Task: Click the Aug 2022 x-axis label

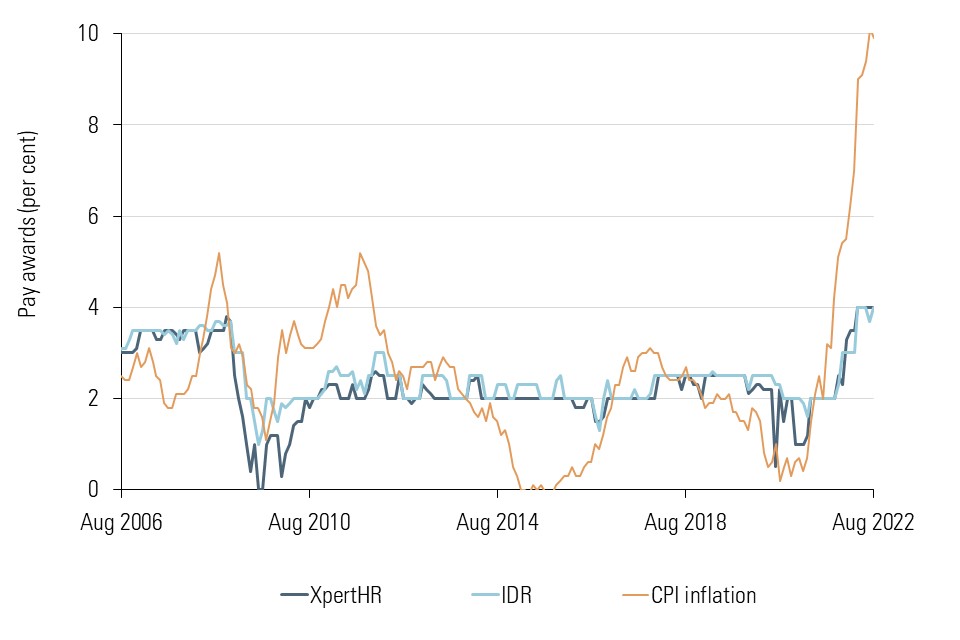Action: [873, 522]
